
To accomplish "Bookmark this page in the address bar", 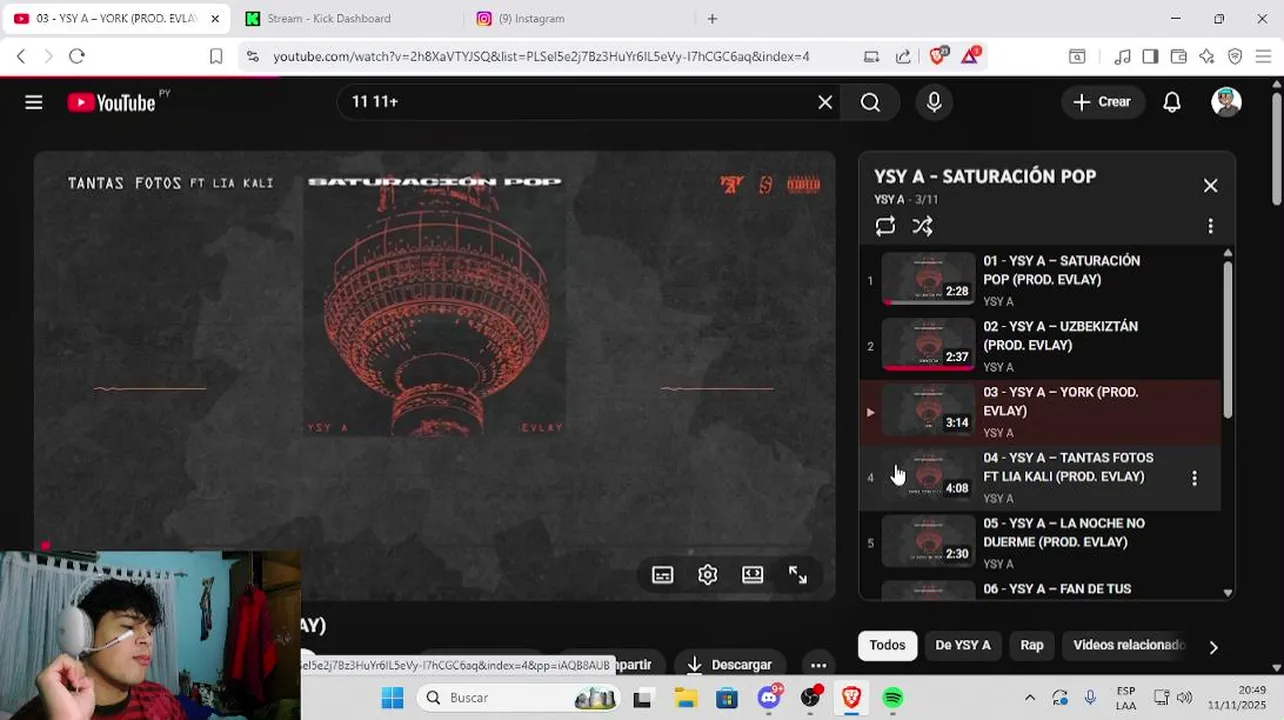I will 215,57.
